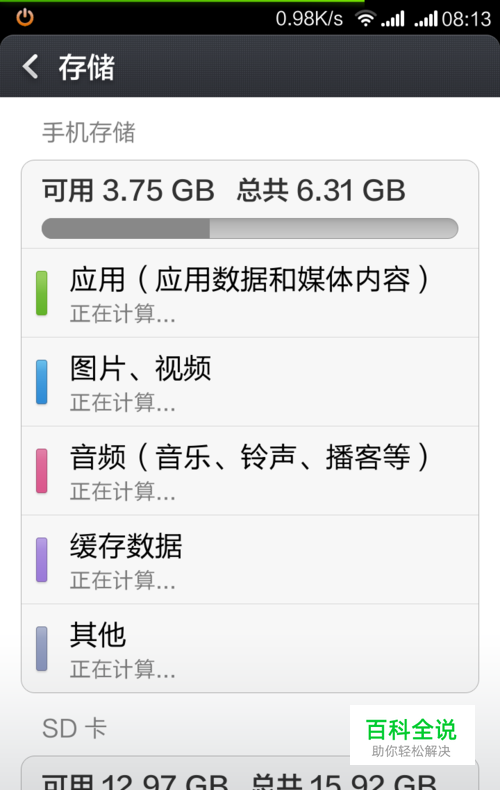Tap the SD 卡 section header
This screenshot has width=500, height=790.
tap(75, 728)
